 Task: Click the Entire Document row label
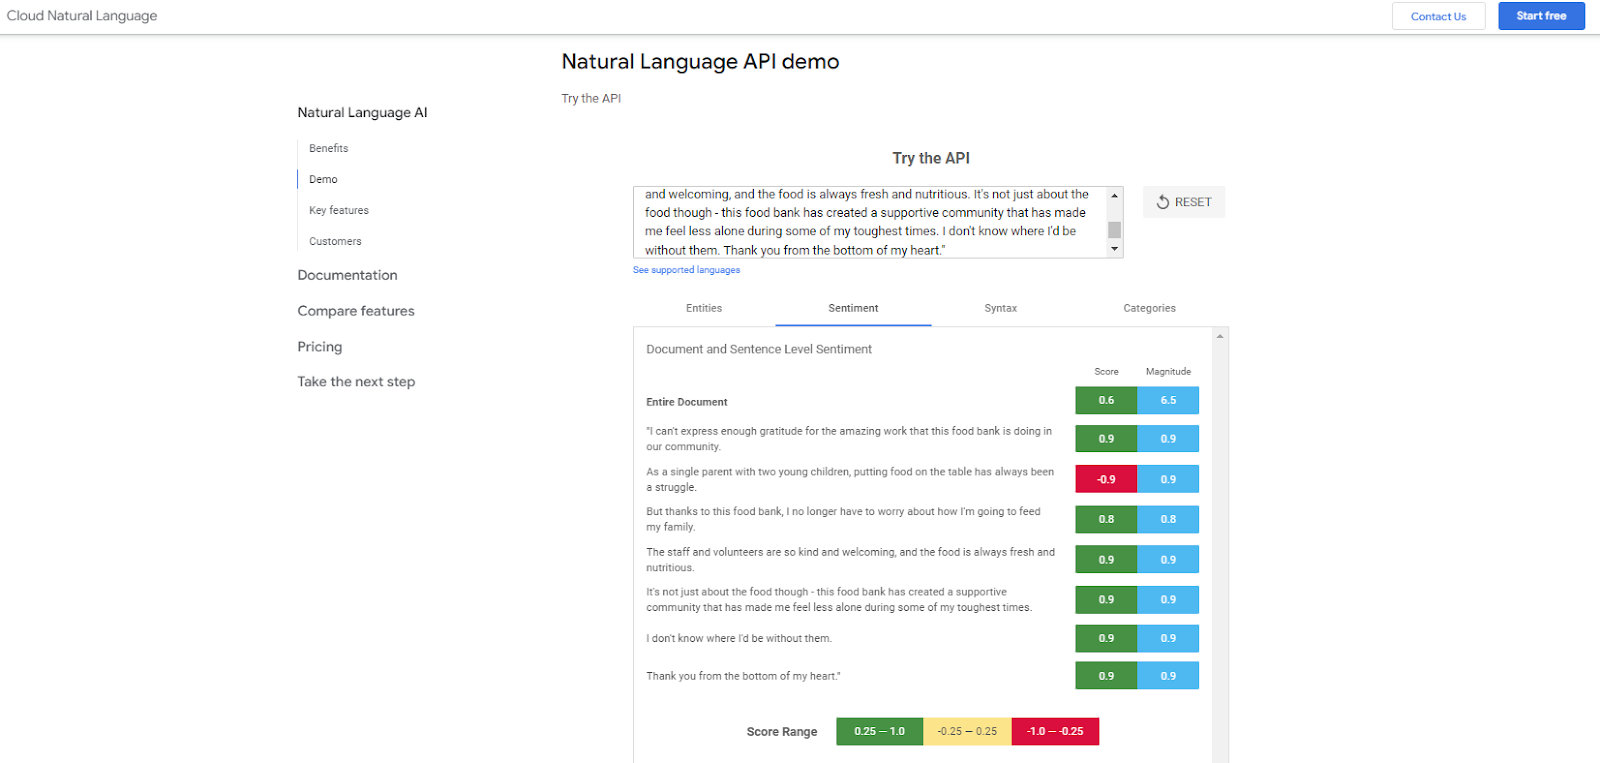[x=687, y=402]
